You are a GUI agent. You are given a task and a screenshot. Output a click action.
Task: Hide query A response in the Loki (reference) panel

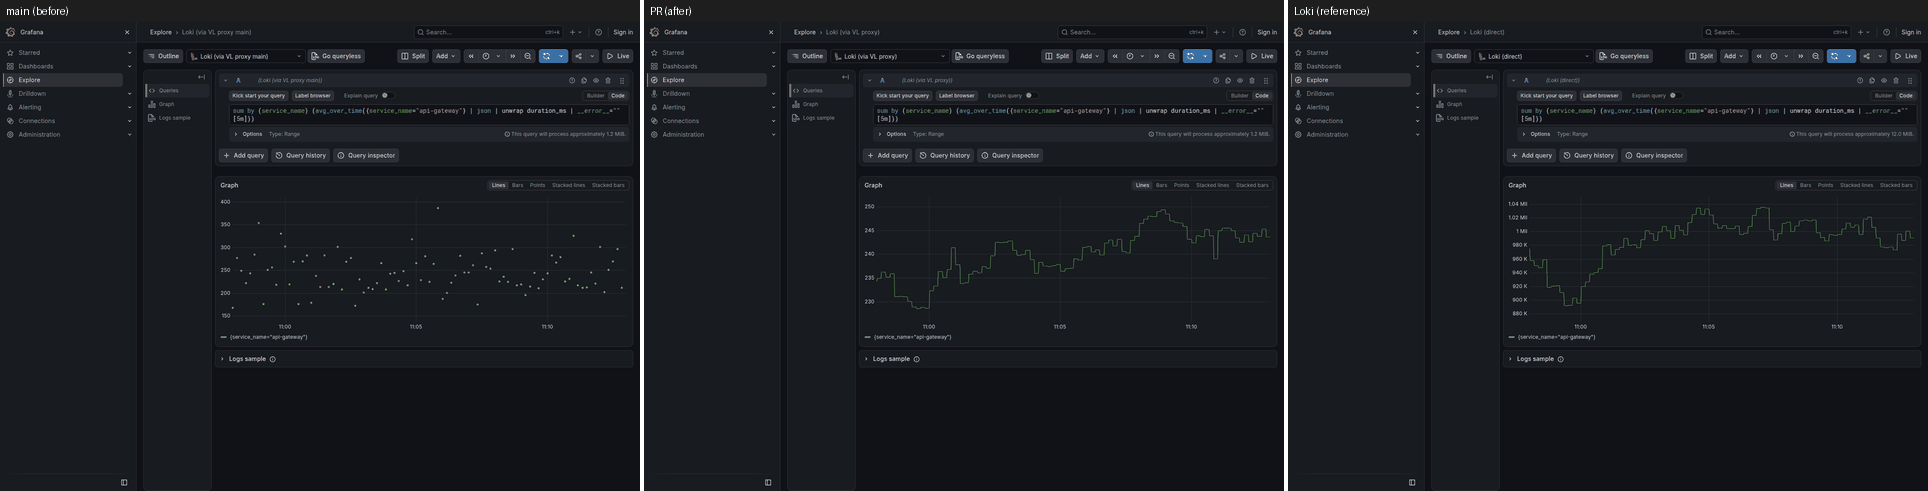(x=1884, y=80)
